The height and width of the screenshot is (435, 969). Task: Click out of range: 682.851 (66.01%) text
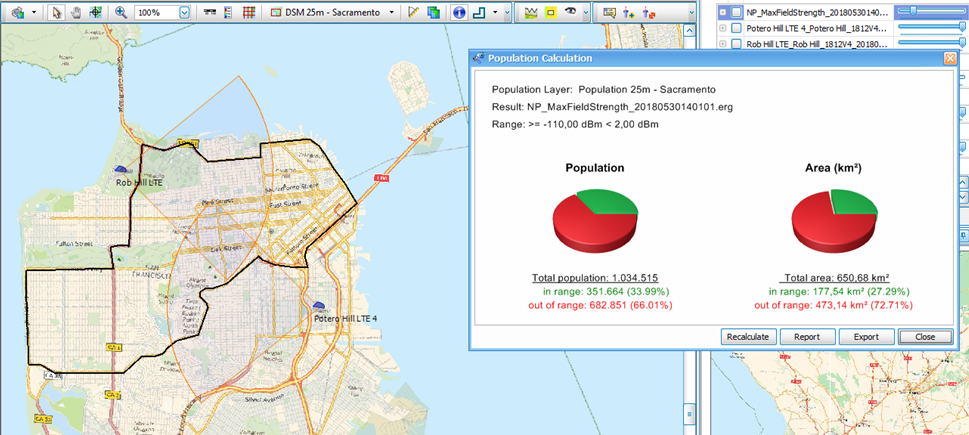pyautogui.click(x=599, y=305)
